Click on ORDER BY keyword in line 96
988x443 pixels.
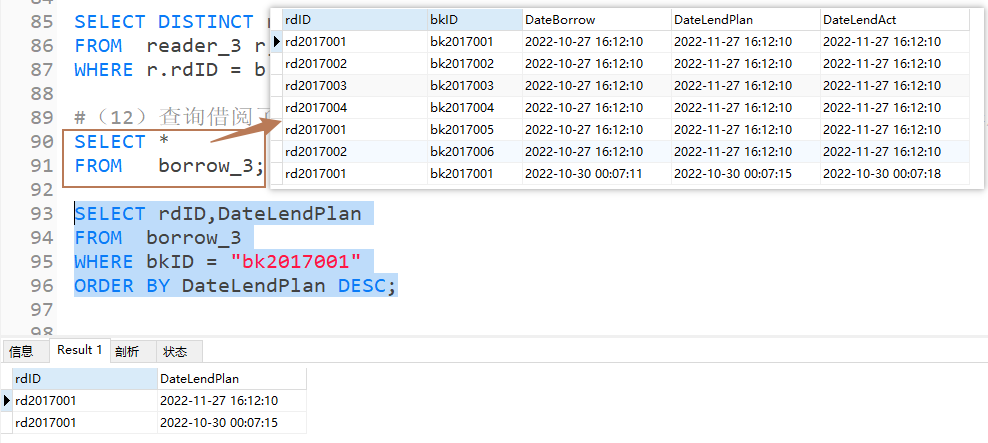tap(122, 286)
